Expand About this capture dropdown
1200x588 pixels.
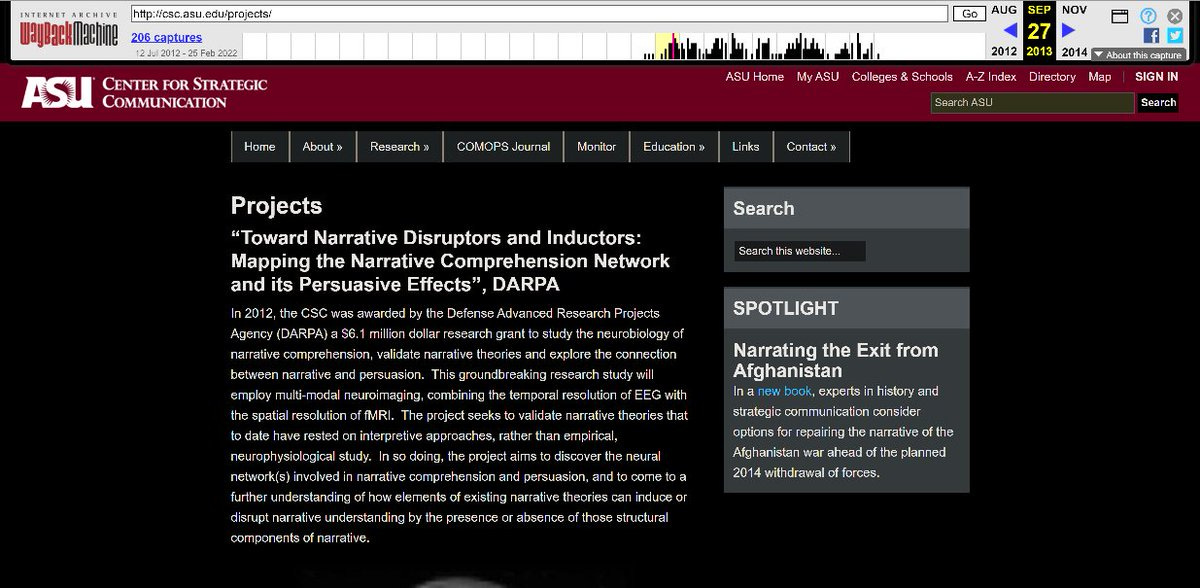coord(1138,55)
